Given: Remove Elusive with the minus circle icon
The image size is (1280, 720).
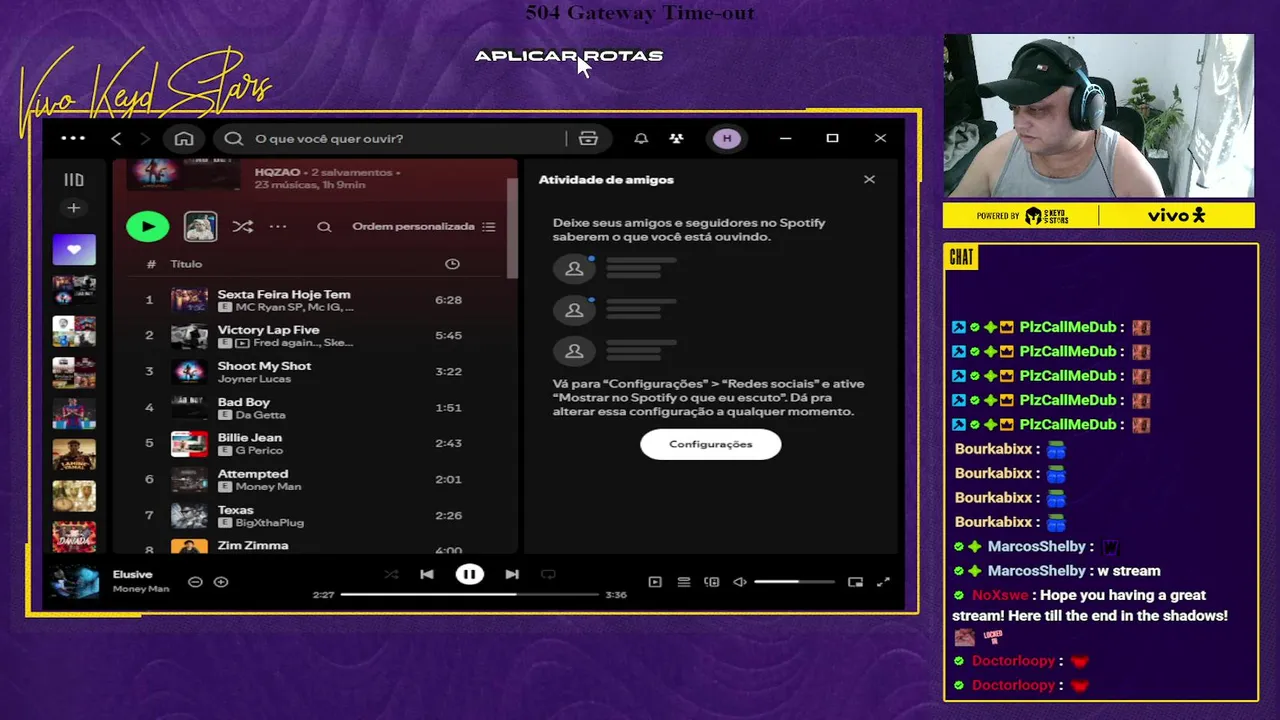Looking at the screenshot, I should 195,582.
